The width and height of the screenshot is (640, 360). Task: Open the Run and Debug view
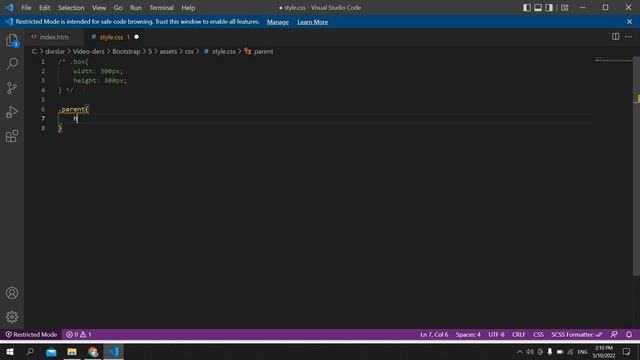point(12,112)
